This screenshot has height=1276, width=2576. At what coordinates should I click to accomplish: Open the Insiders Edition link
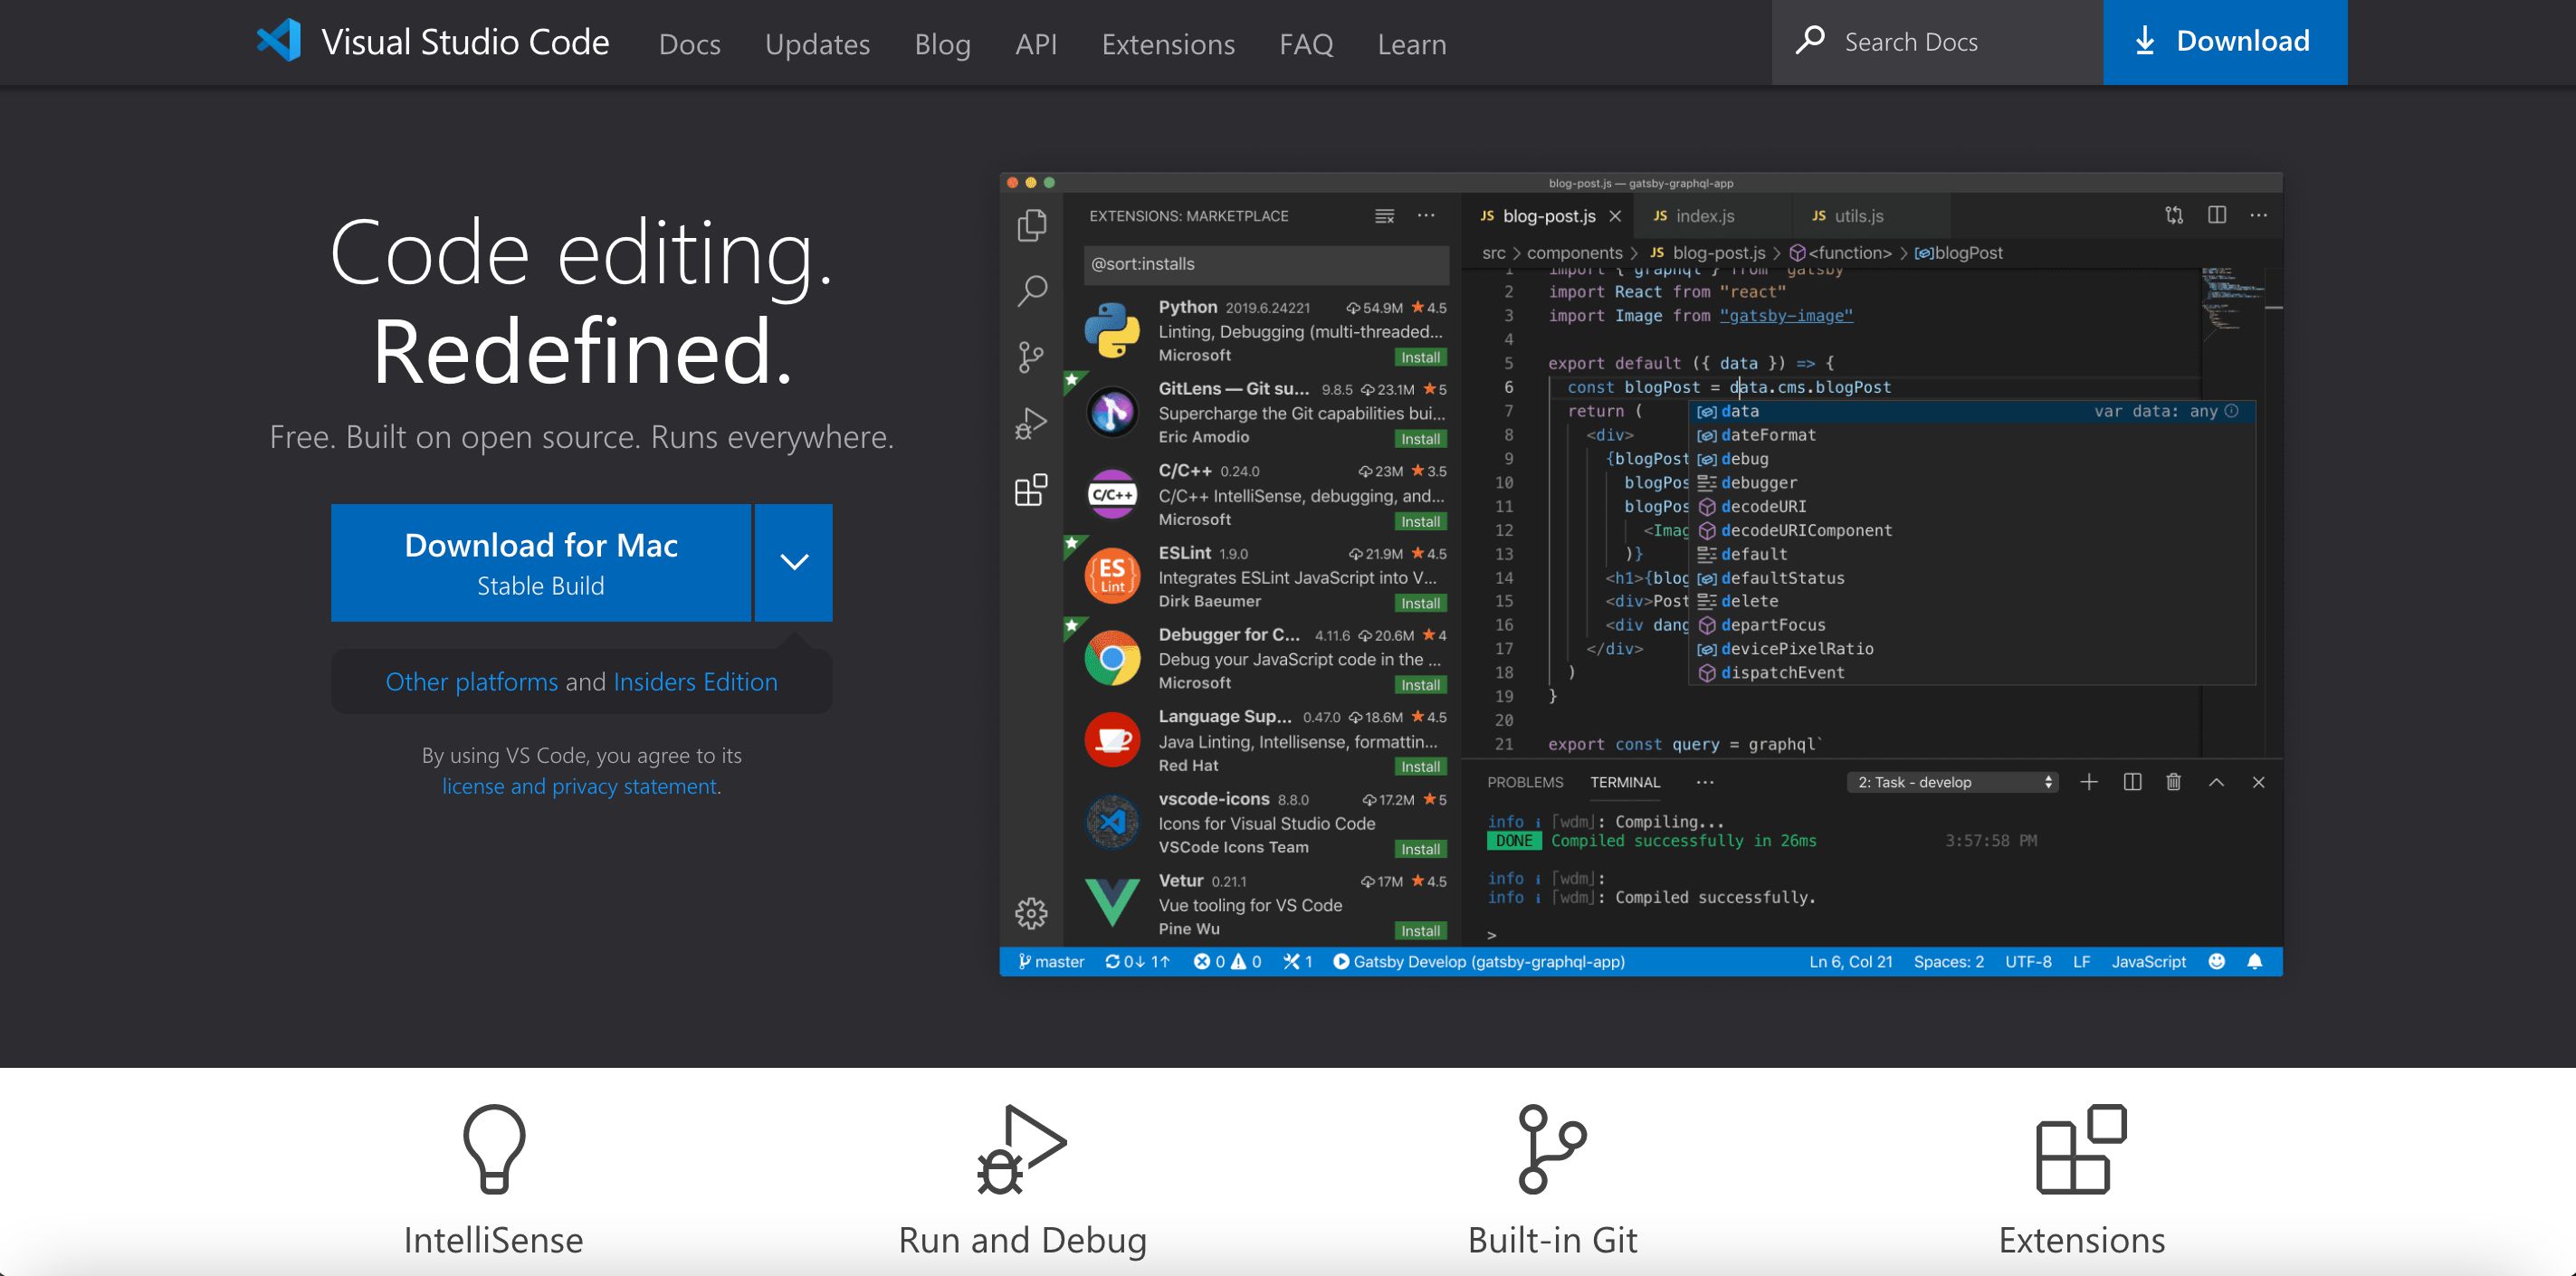click(x=695, y=682)
